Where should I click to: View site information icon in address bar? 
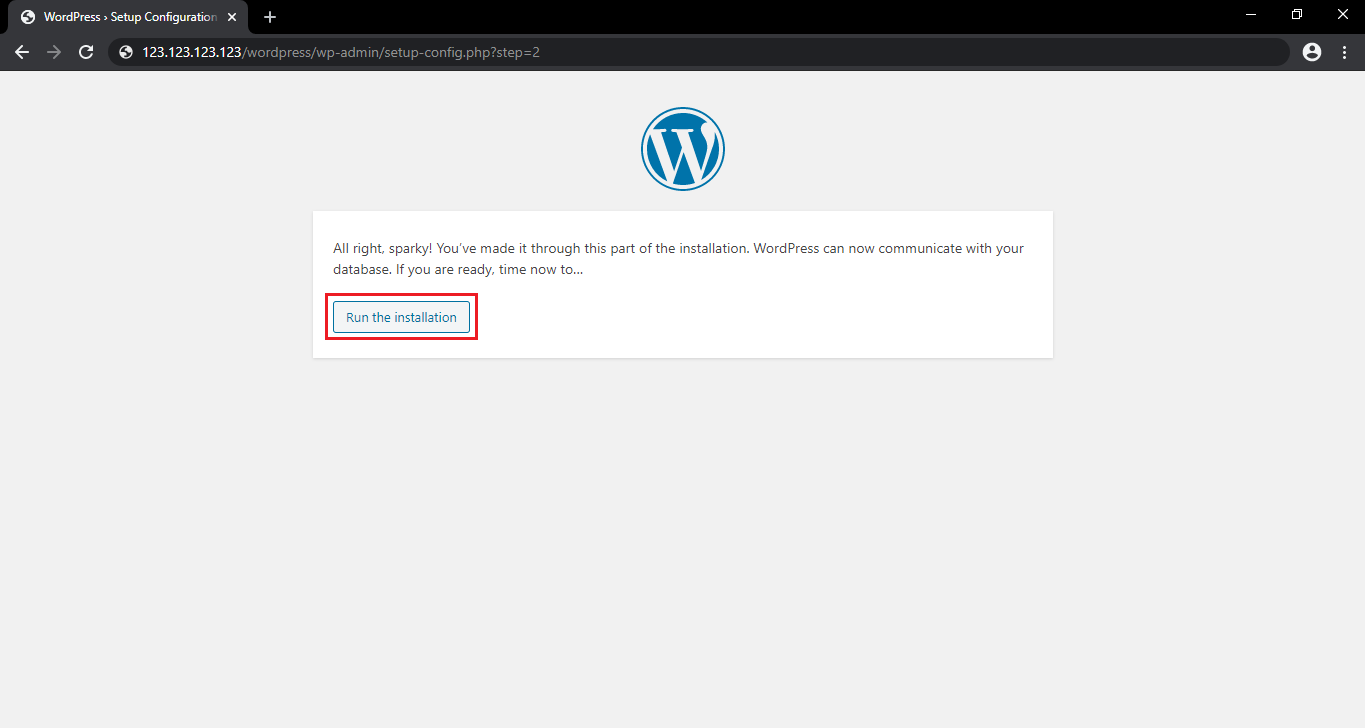pyautogui.click(x=126, y=52)
